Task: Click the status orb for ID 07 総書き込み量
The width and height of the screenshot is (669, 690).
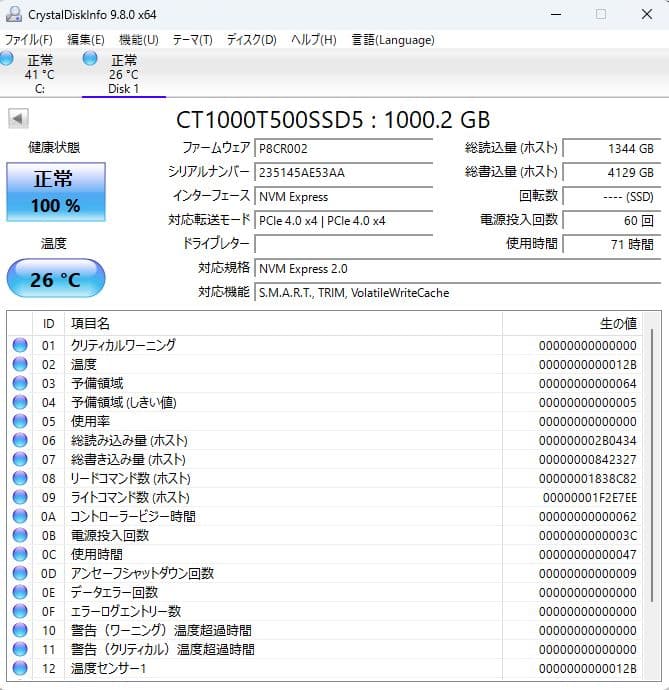Action: point(20,459)
